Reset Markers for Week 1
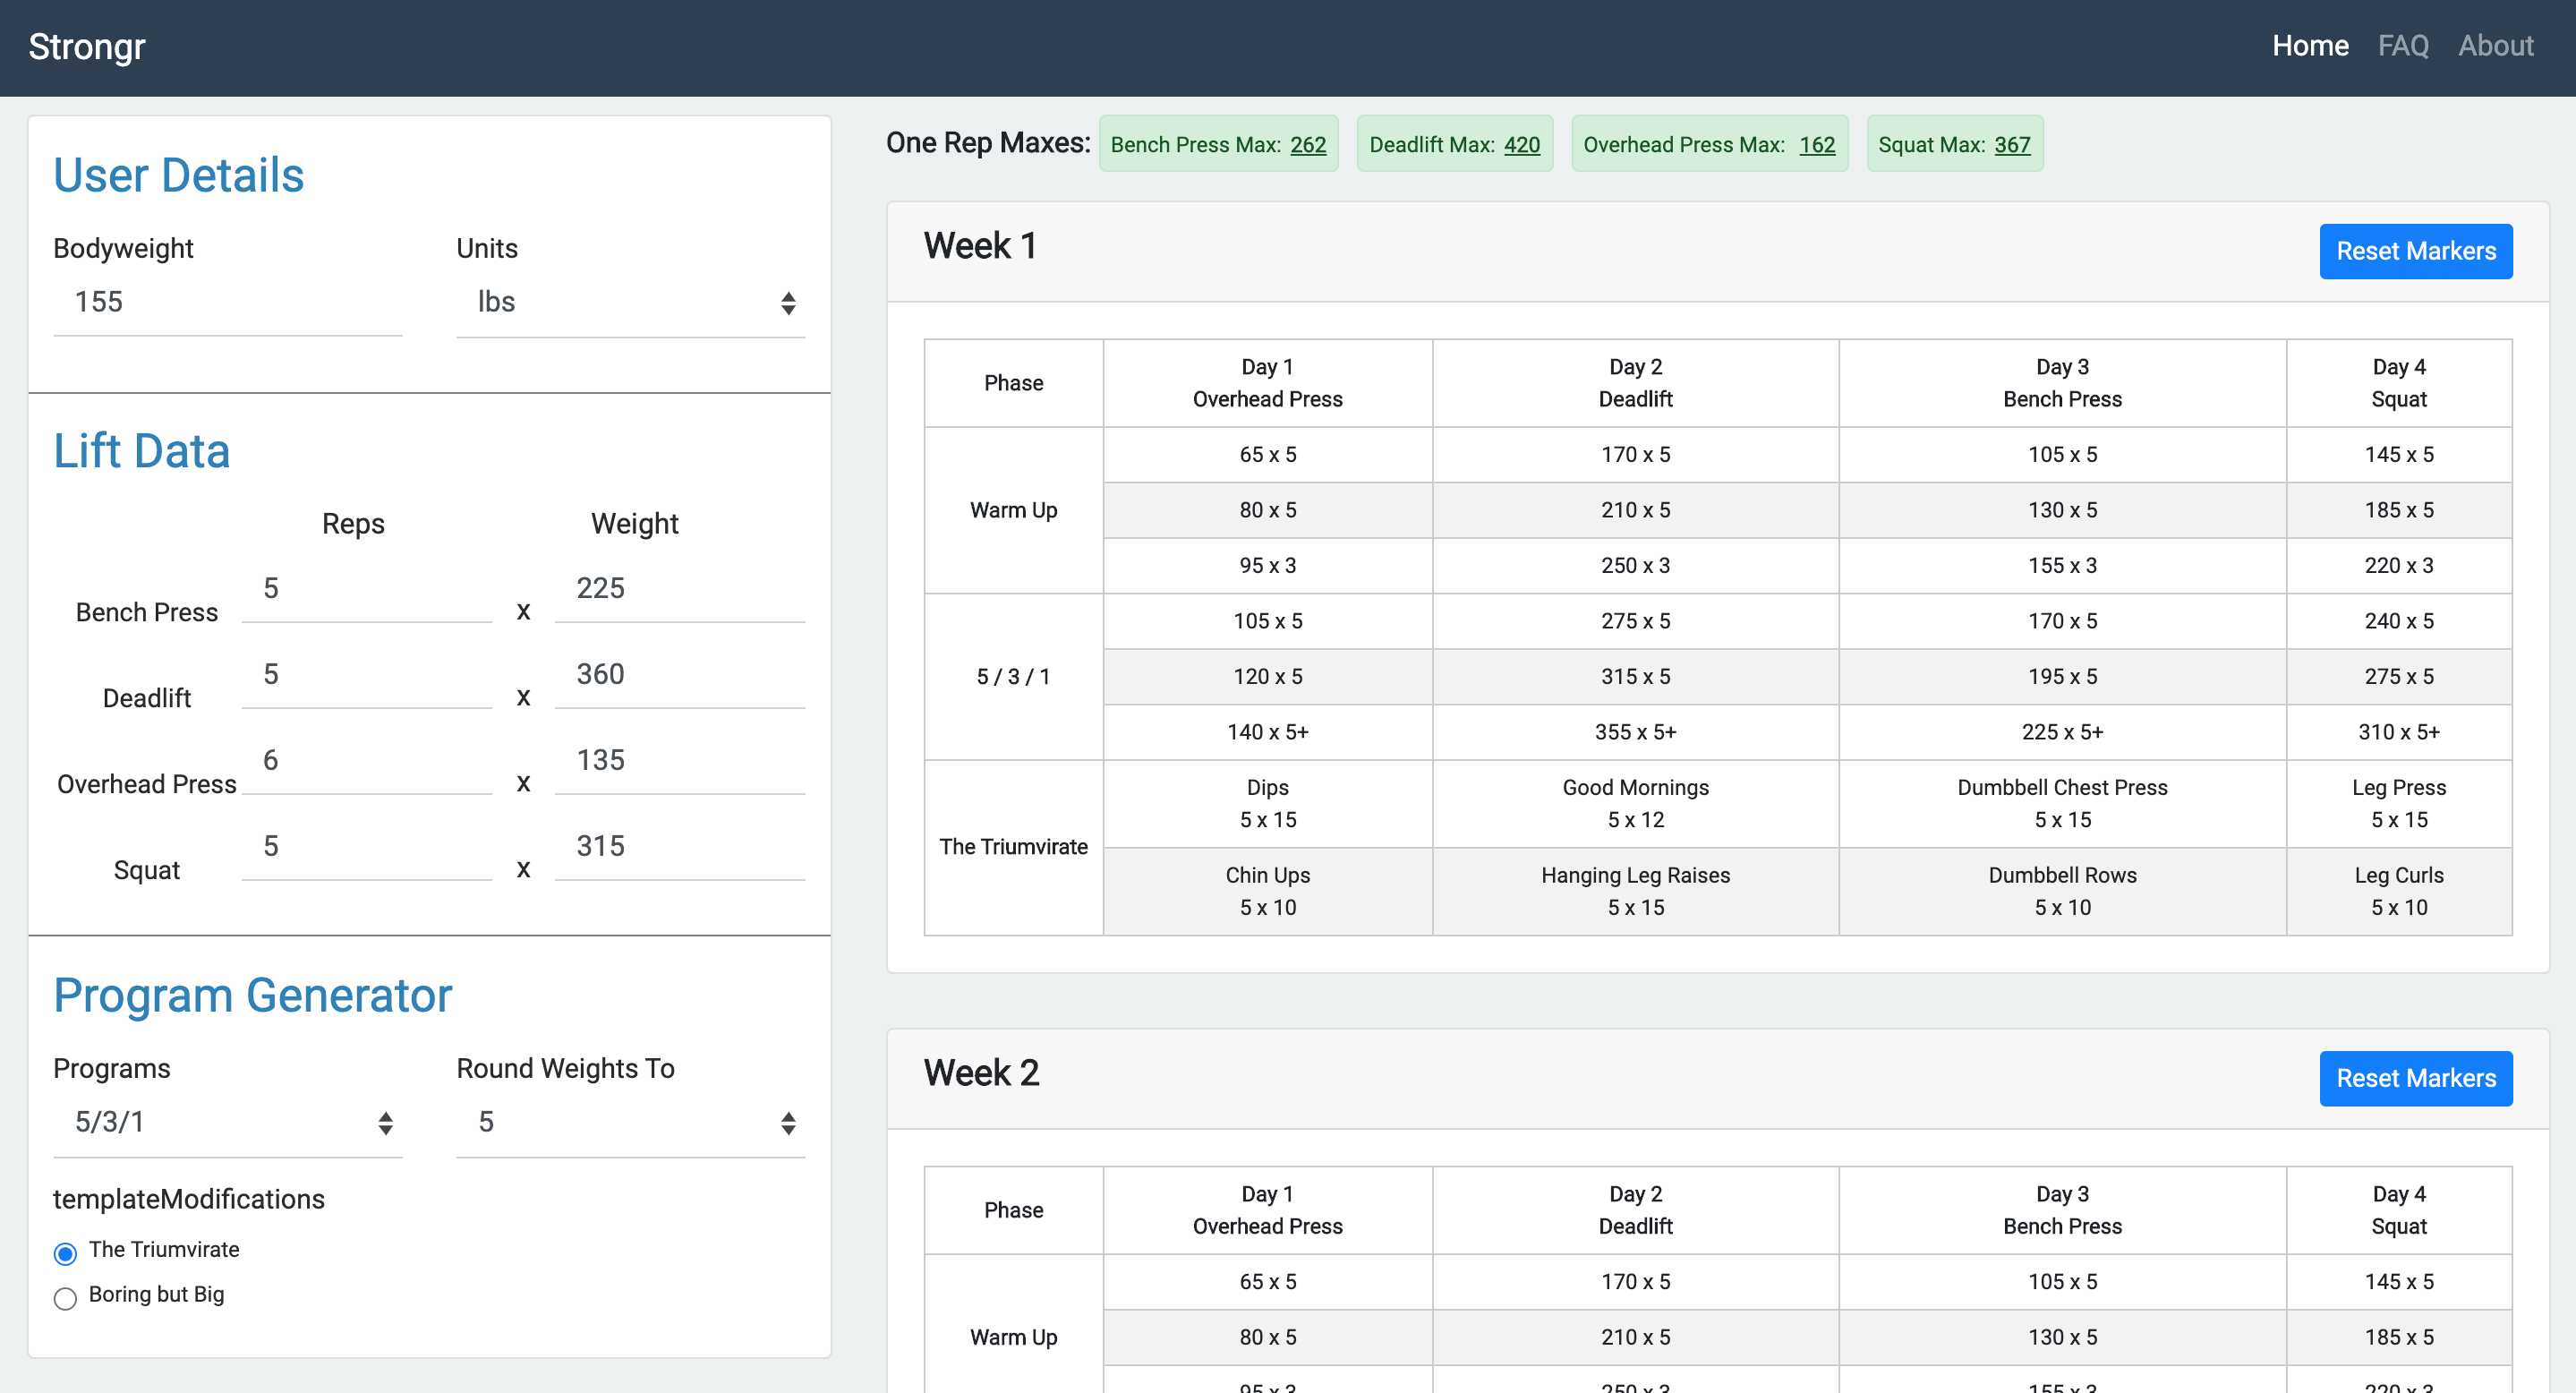The image size is (2576, 1393). click(2416, 251)
